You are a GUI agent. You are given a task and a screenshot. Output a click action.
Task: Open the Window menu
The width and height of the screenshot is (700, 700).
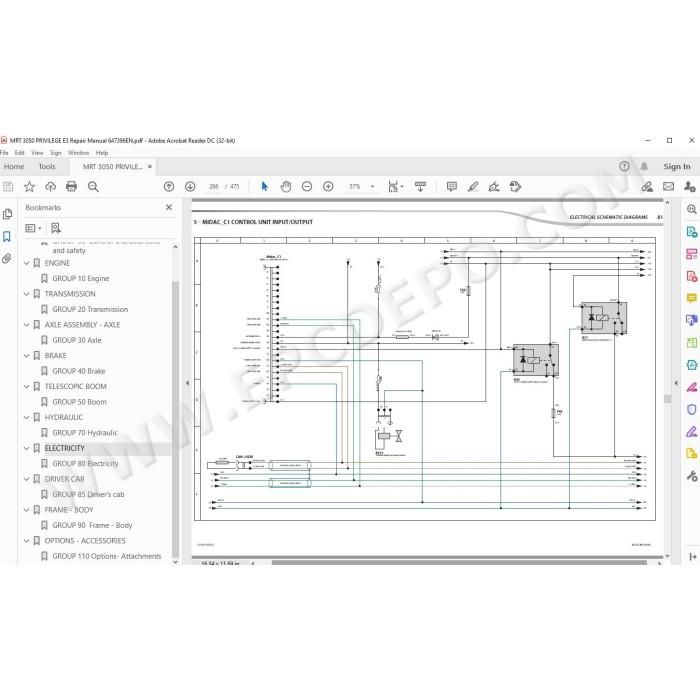click(79, 153)
